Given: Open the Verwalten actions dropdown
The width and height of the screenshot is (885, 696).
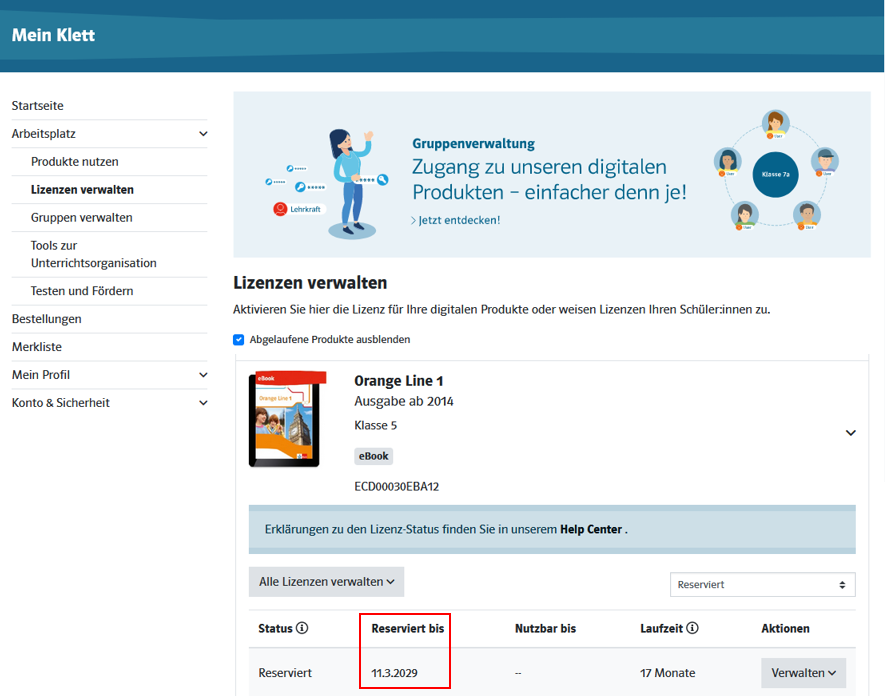Looking at the screenshot, I should [803, 673].
